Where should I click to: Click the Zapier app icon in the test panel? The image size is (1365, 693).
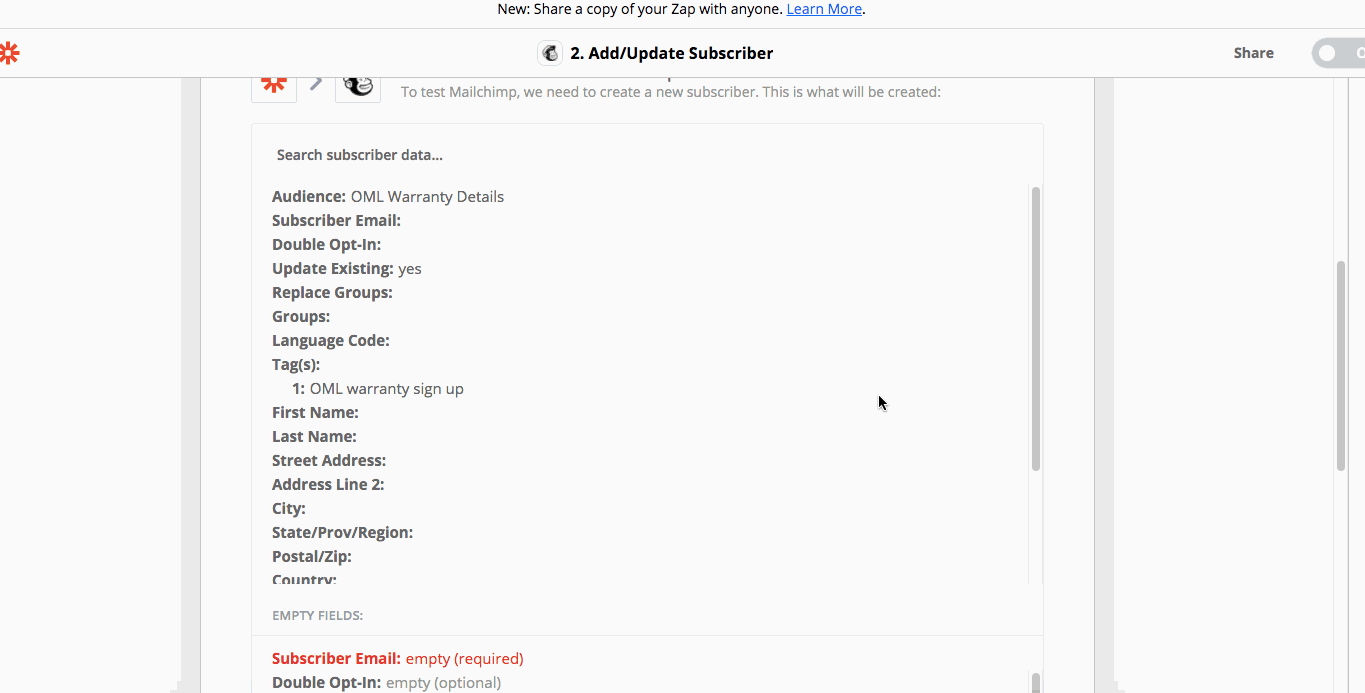point(274,86)
